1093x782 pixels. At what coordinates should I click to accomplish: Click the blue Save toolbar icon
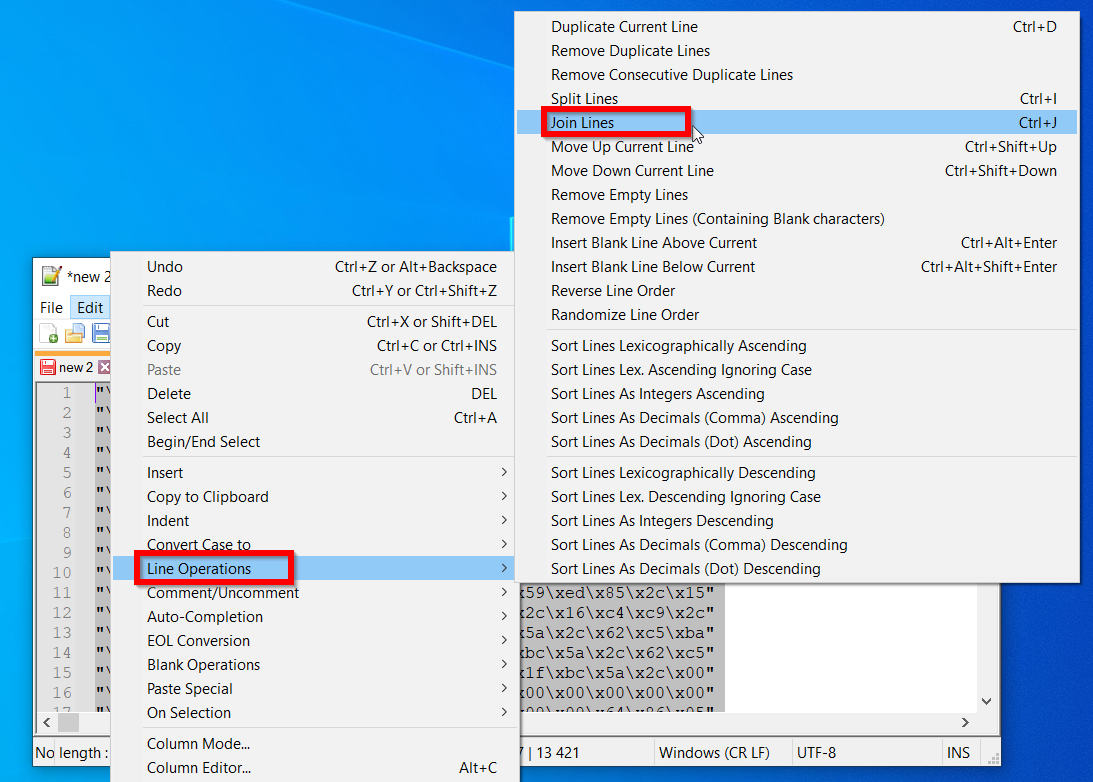pyautogui.click(x=100, y=334)
